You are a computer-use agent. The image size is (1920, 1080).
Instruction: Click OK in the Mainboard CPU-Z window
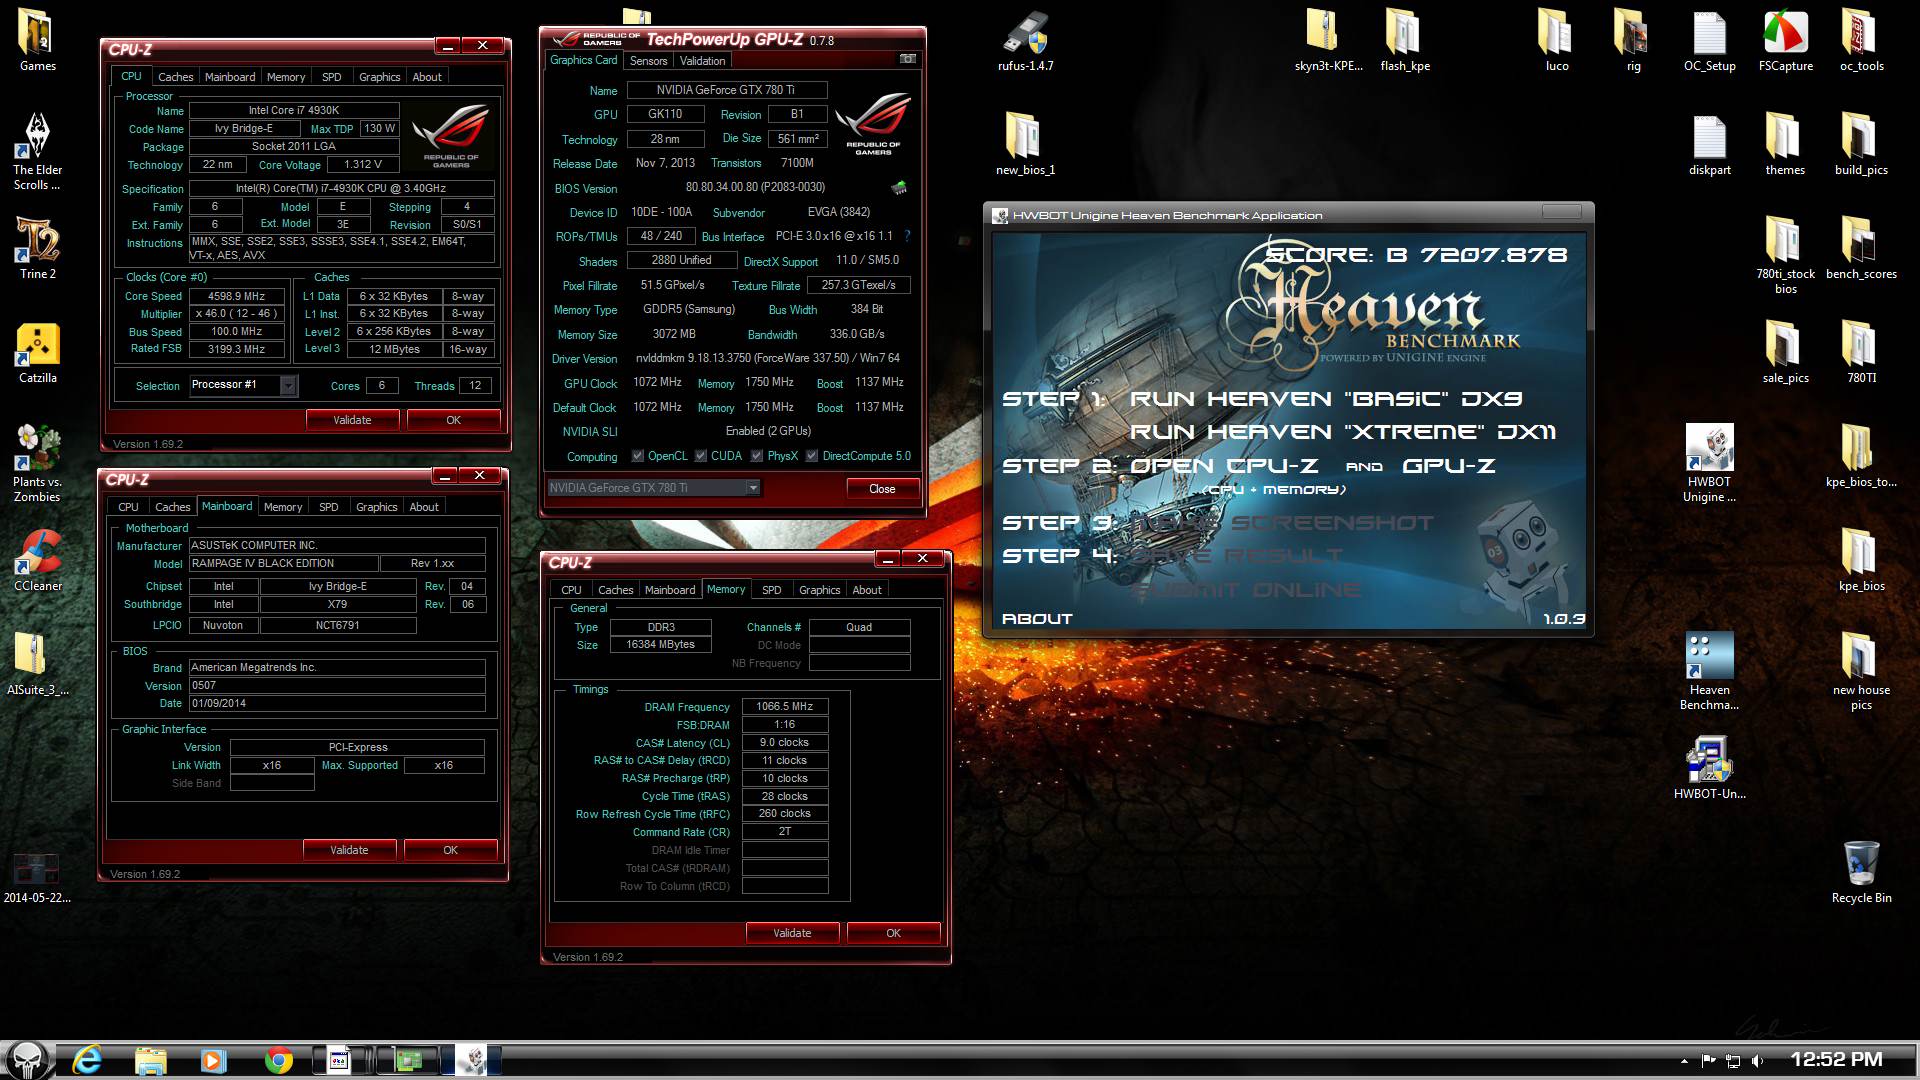pyautogui.click(x=450, y=850)
